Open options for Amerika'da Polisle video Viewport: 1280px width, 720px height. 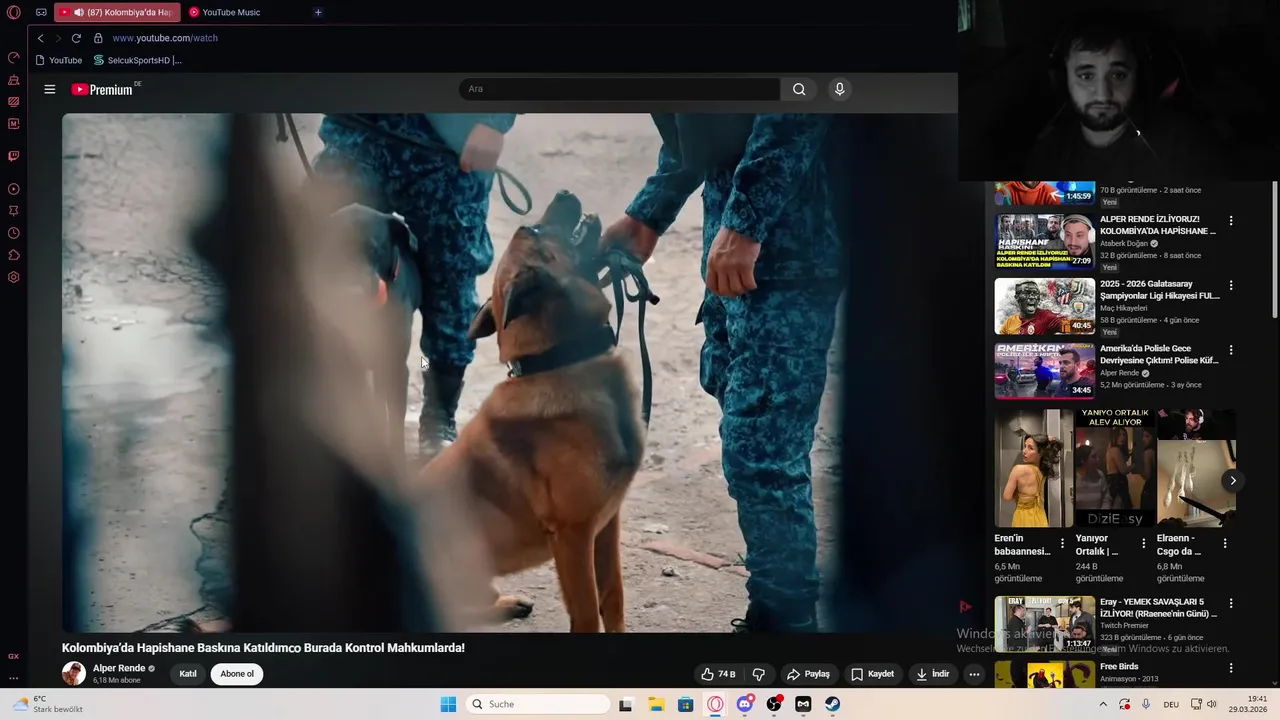pos(1231,350)
